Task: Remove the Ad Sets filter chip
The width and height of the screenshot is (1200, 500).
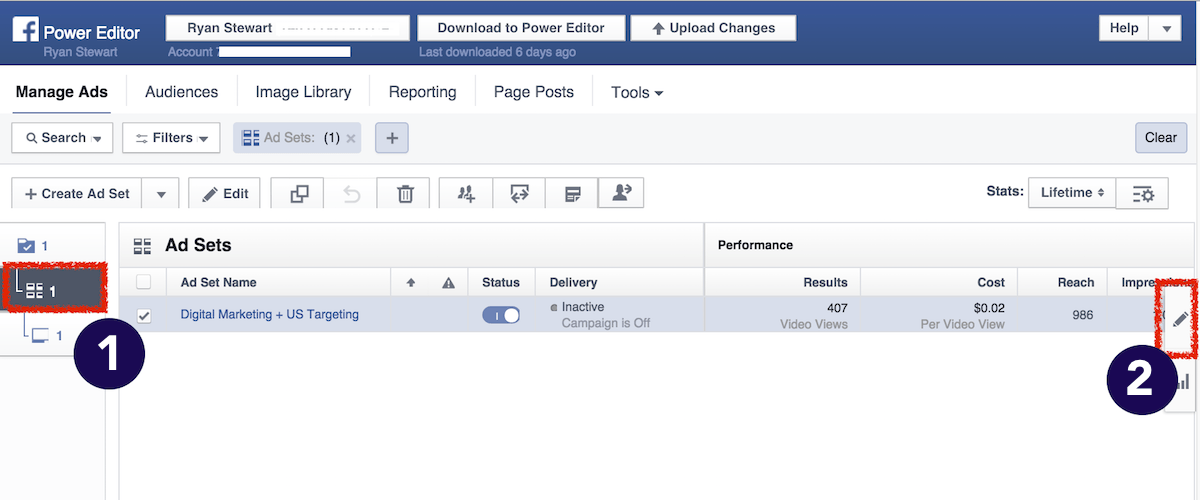Action: (x=351, y=139)
